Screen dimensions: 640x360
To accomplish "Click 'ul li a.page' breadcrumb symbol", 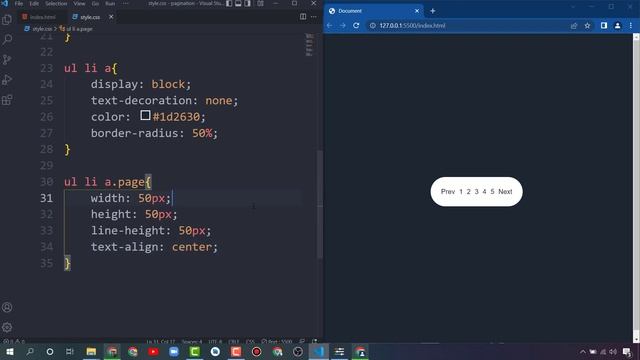I will click(x=79, y=29).
